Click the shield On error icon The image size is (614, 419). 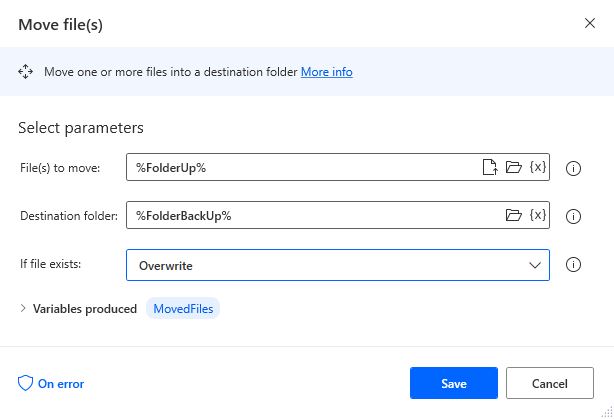[25, 383]
